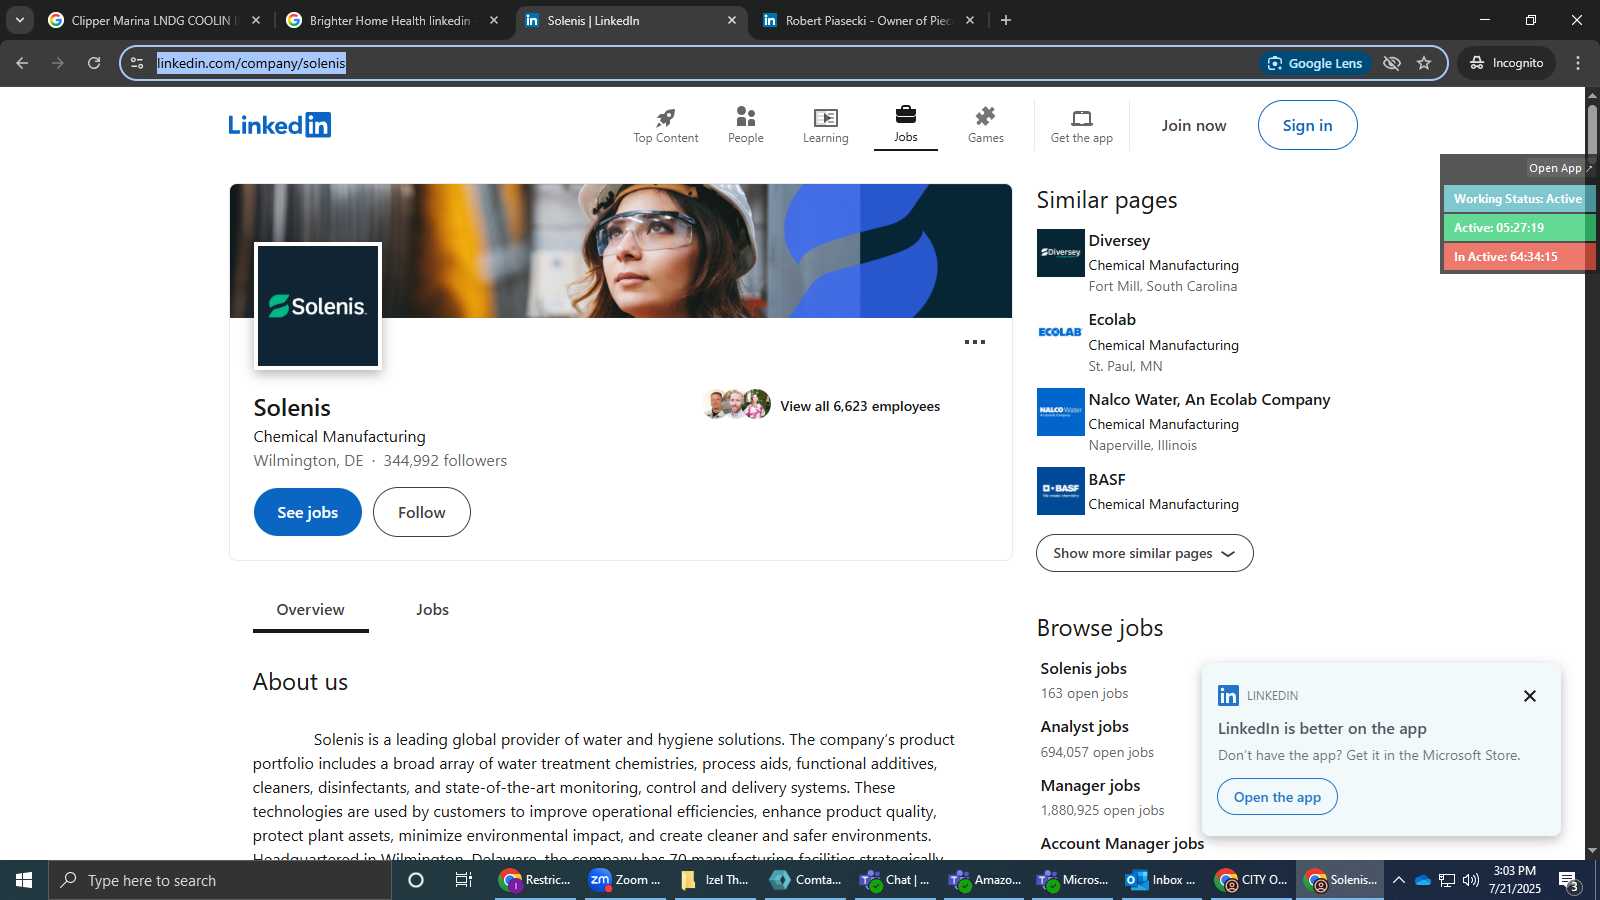This screenshot has height=900, width=1600.
Task: Click the Open the app button
Action: (1277, 797)
